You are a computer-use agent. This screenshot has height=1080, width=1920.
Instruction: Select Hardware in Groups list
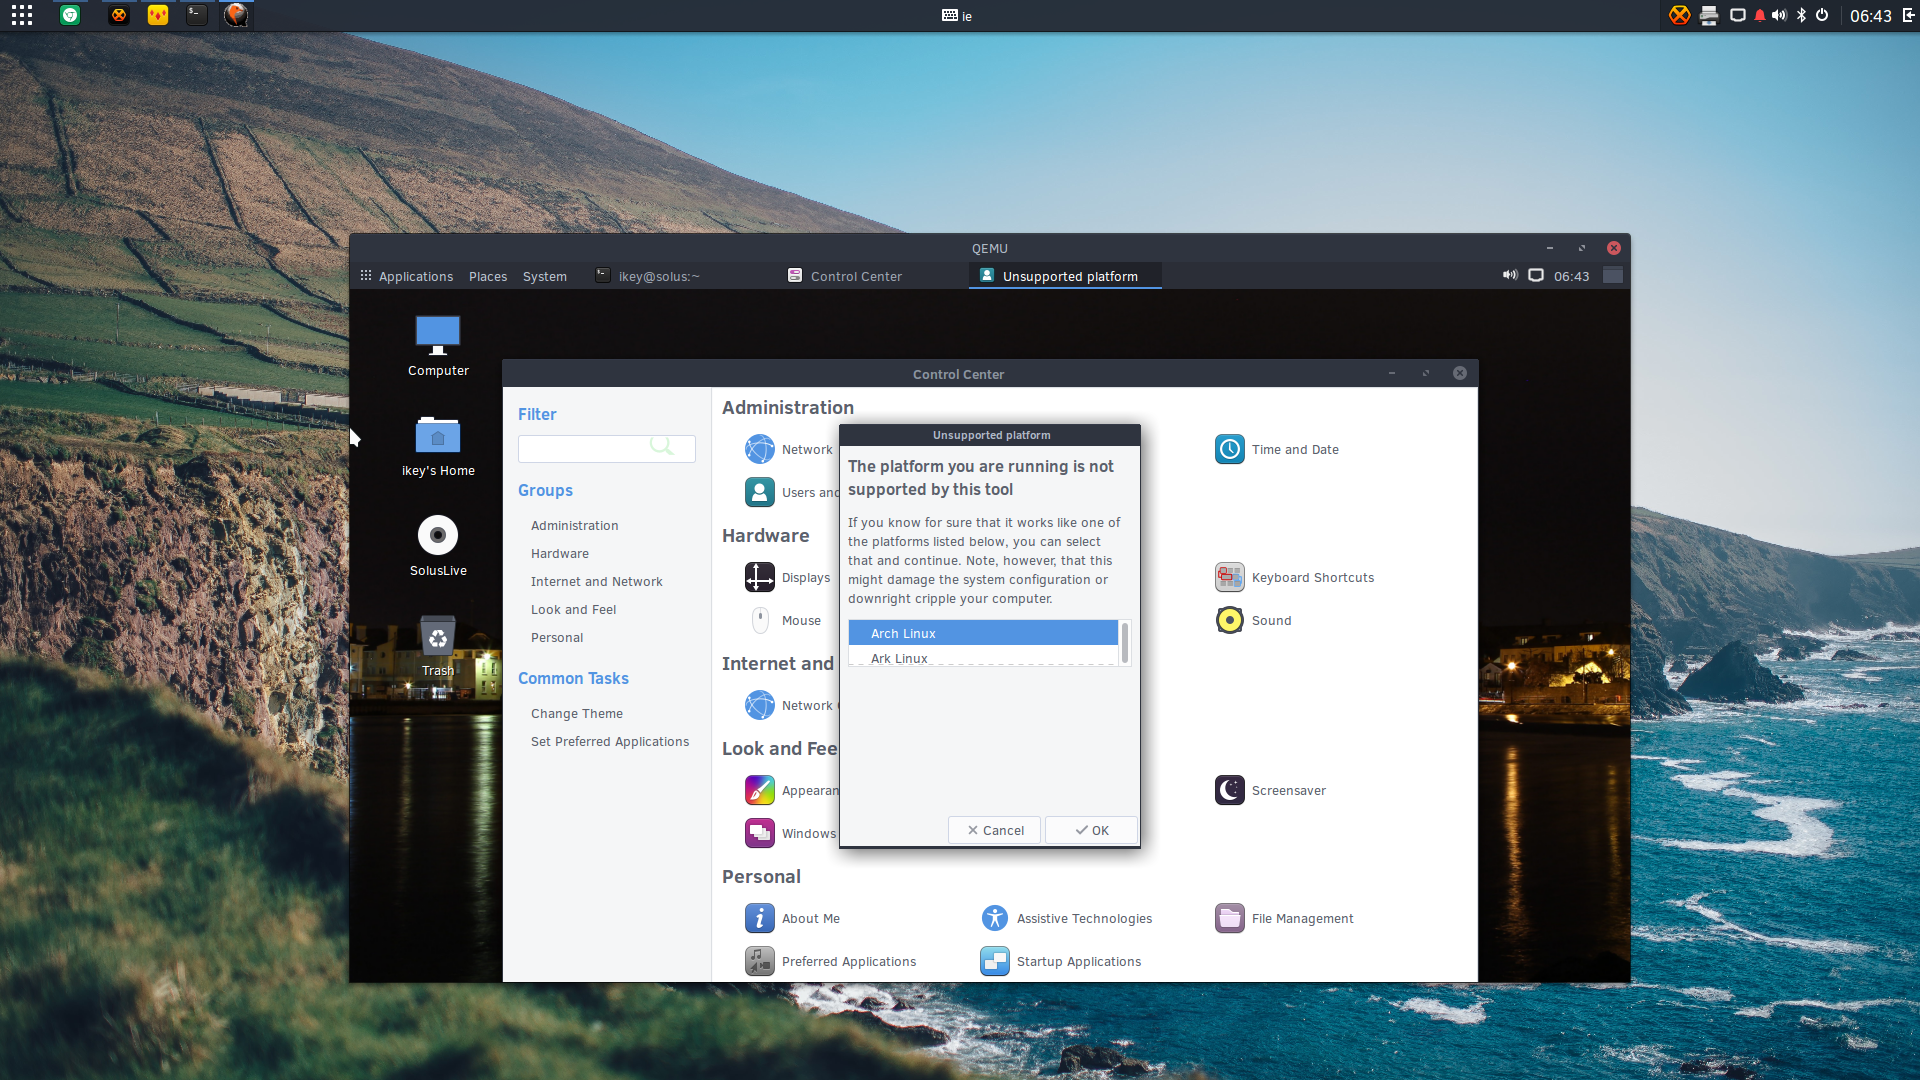pyautogui.click(x=560, y=553)
